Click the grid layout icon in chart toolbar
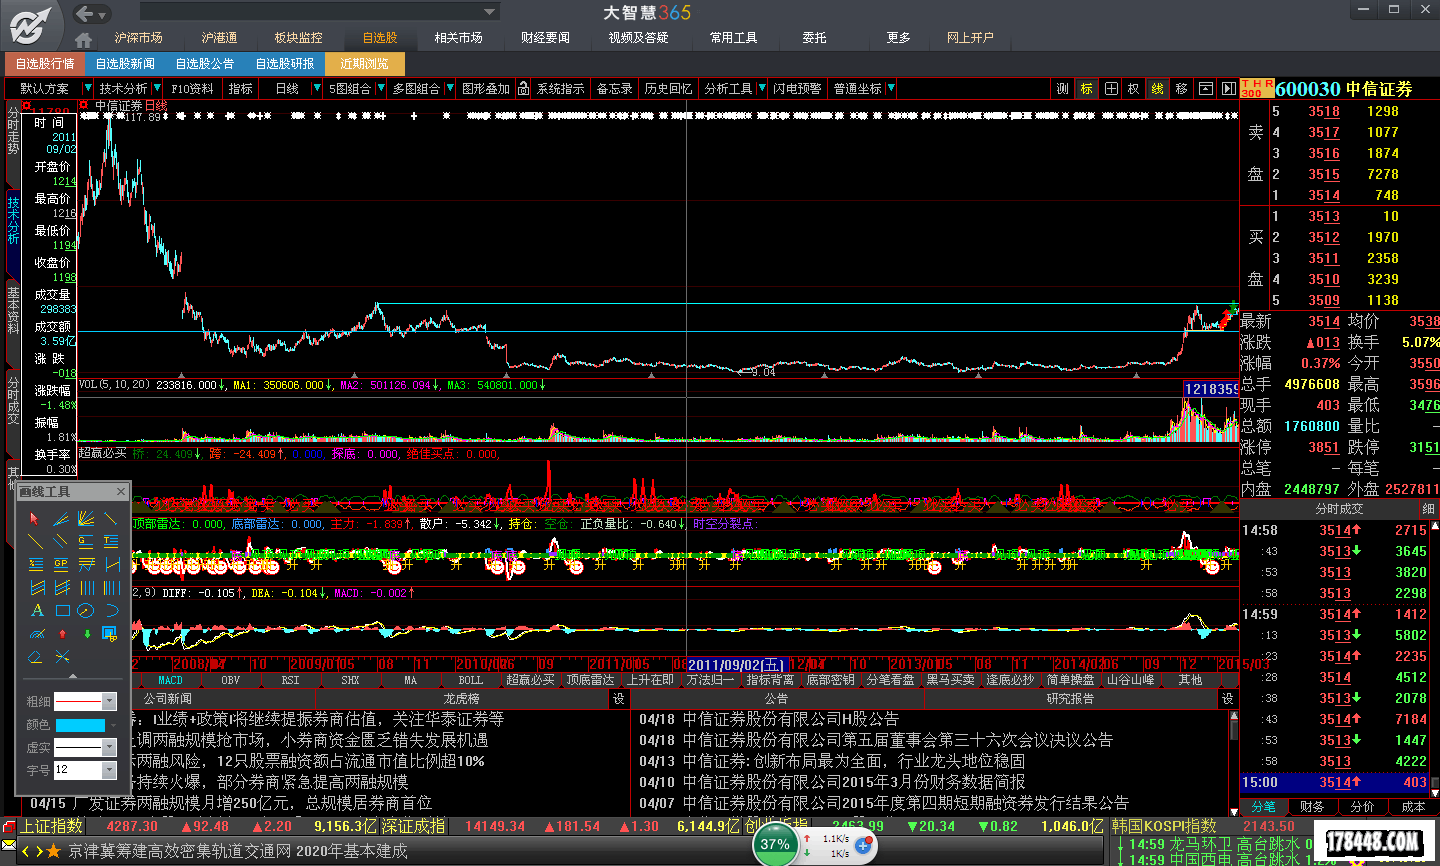1440x866 pixels. pos(1111,89)
